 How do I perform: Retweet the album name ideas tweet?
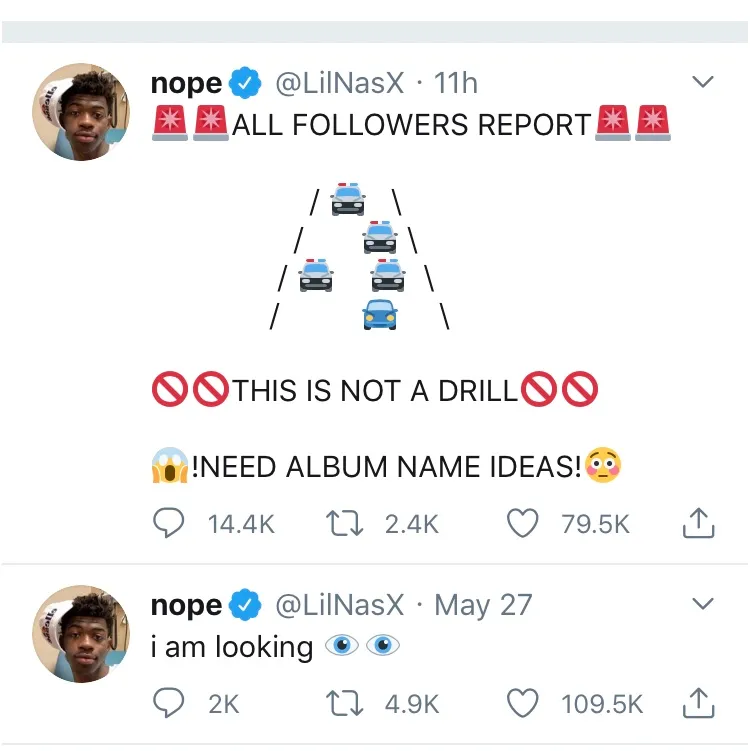tap(346, 523)
